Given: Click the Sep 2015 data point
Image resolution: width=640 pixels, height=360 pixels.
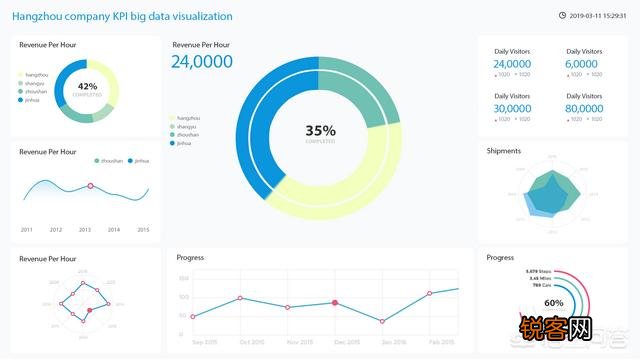Looking at the screenshot, I should tap(193, 317).
